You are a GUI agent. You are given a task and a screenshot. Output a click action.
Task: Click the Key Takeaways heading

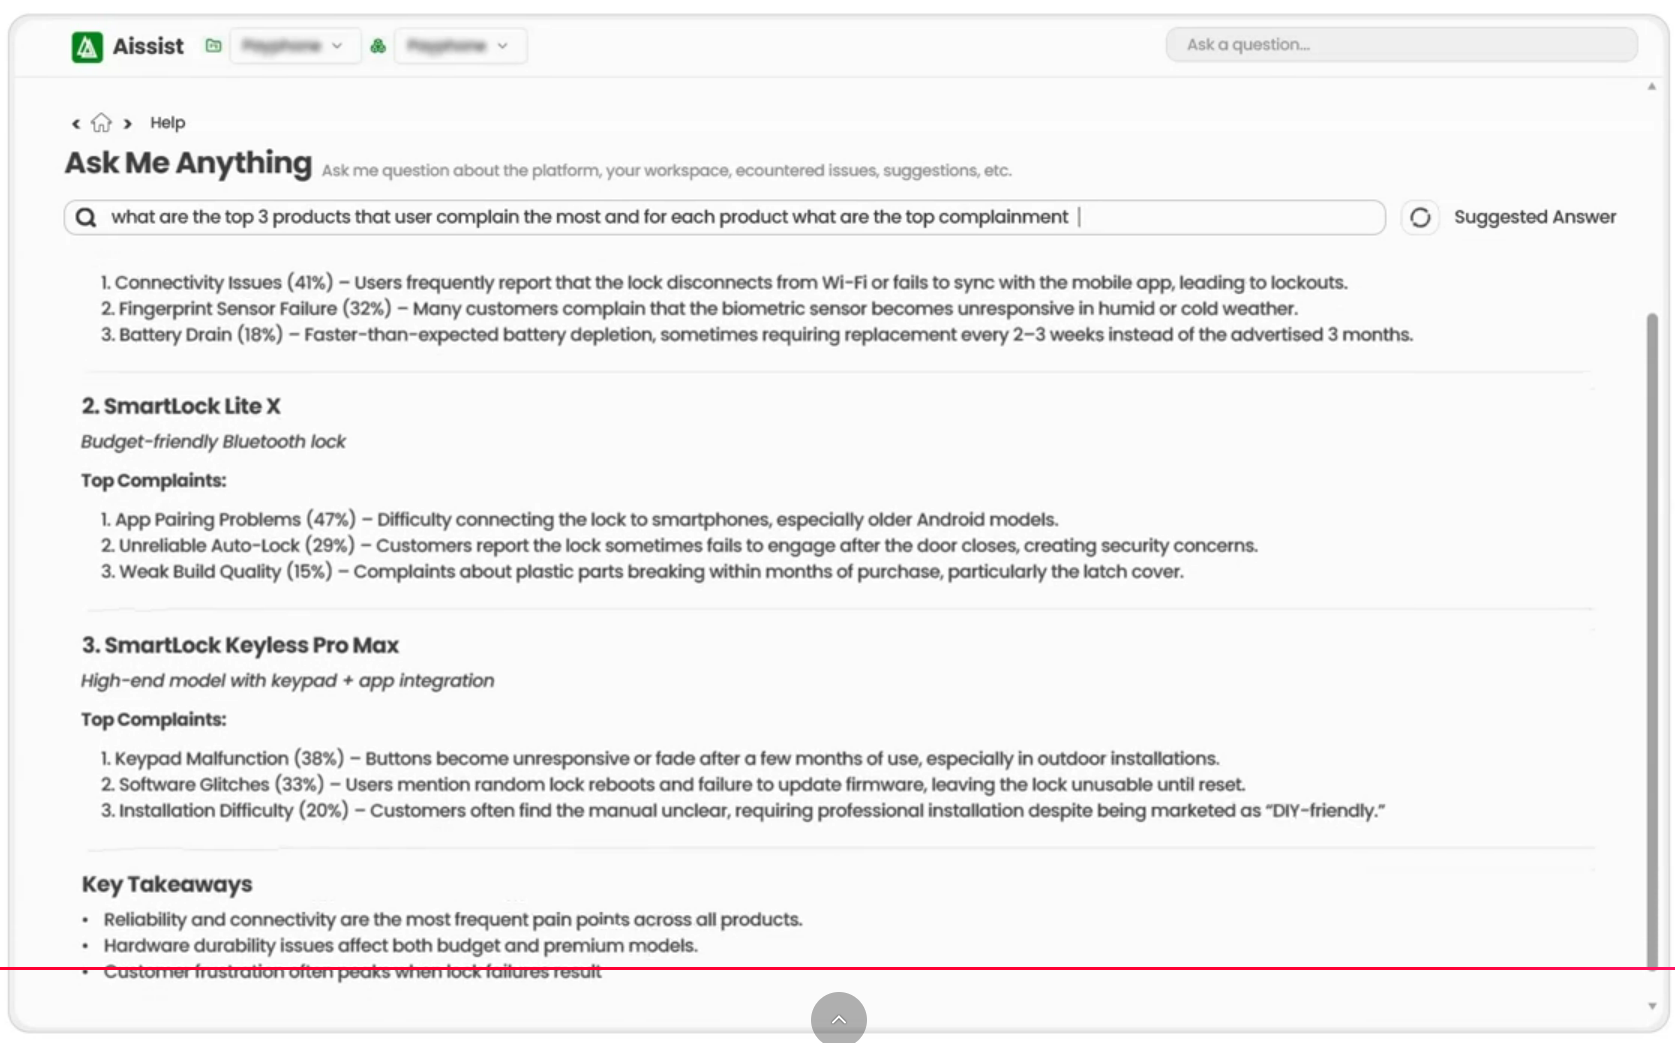coord(166,884)
